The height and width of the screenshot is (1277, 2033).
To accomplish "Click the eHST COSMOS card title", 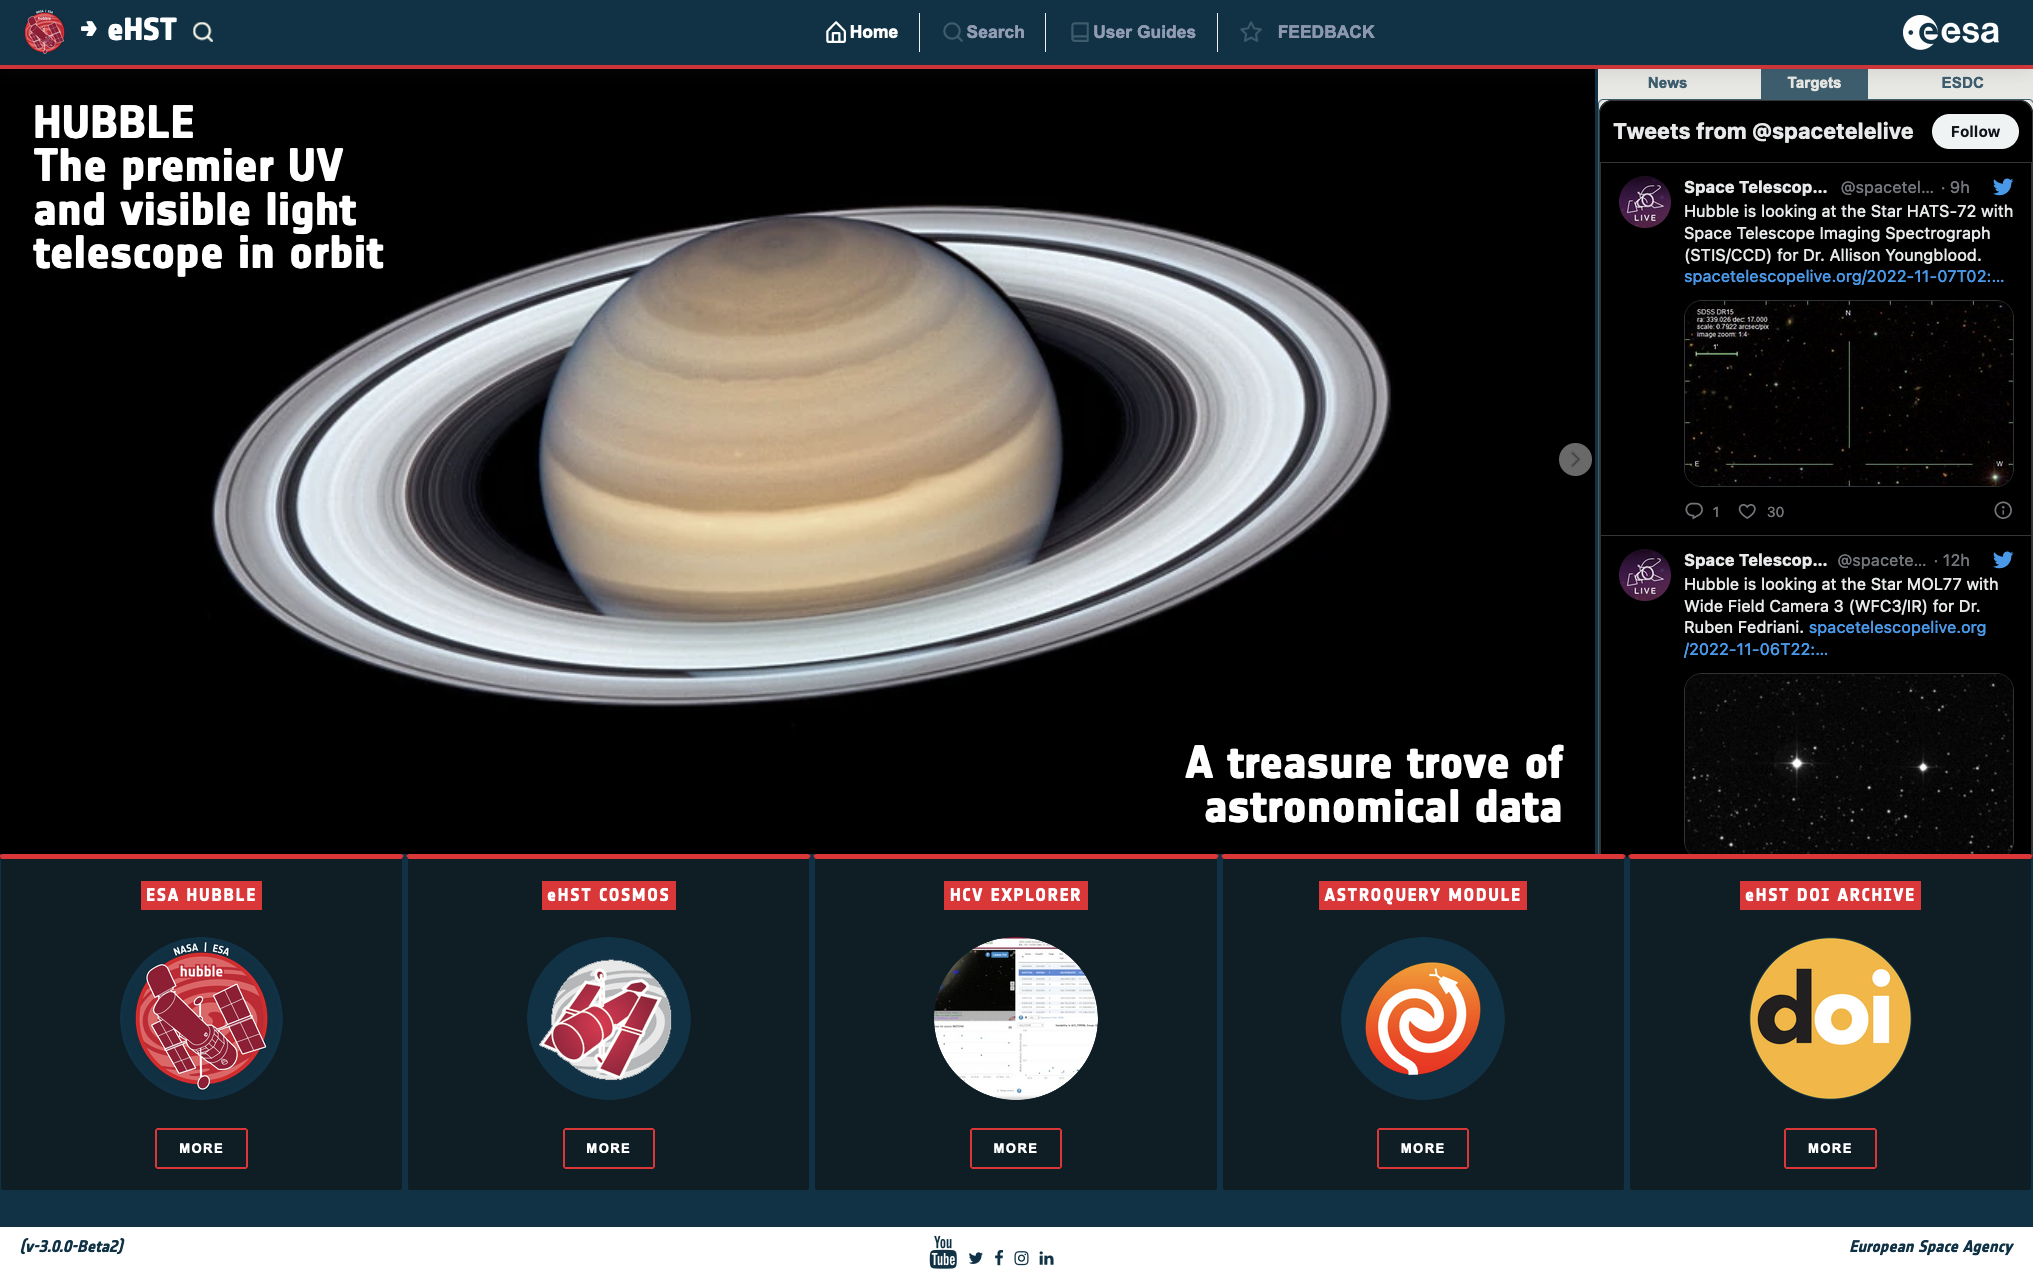I will [x=608, y=895].
